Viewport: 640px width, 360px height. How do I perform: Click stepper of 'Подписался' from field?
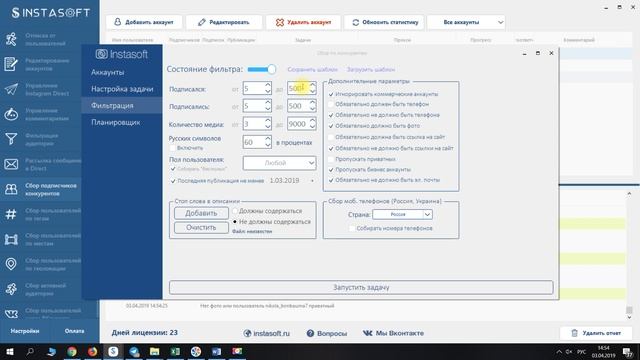tap(267, 88)
